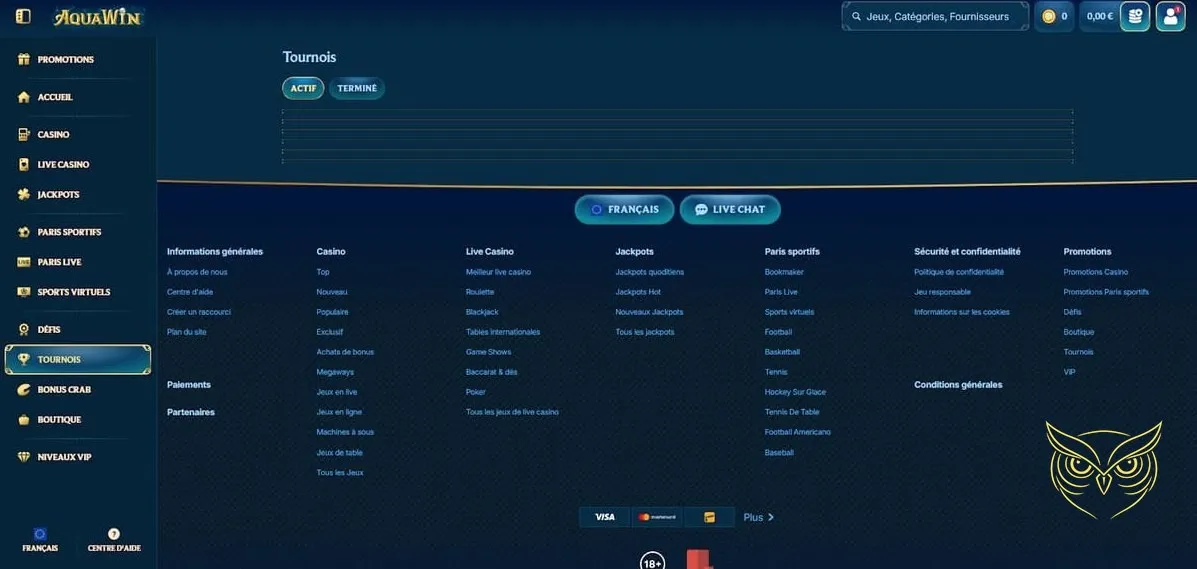Open the user profile icon
Screen dimensions: 1197x569
click(x=1170, y=16)
